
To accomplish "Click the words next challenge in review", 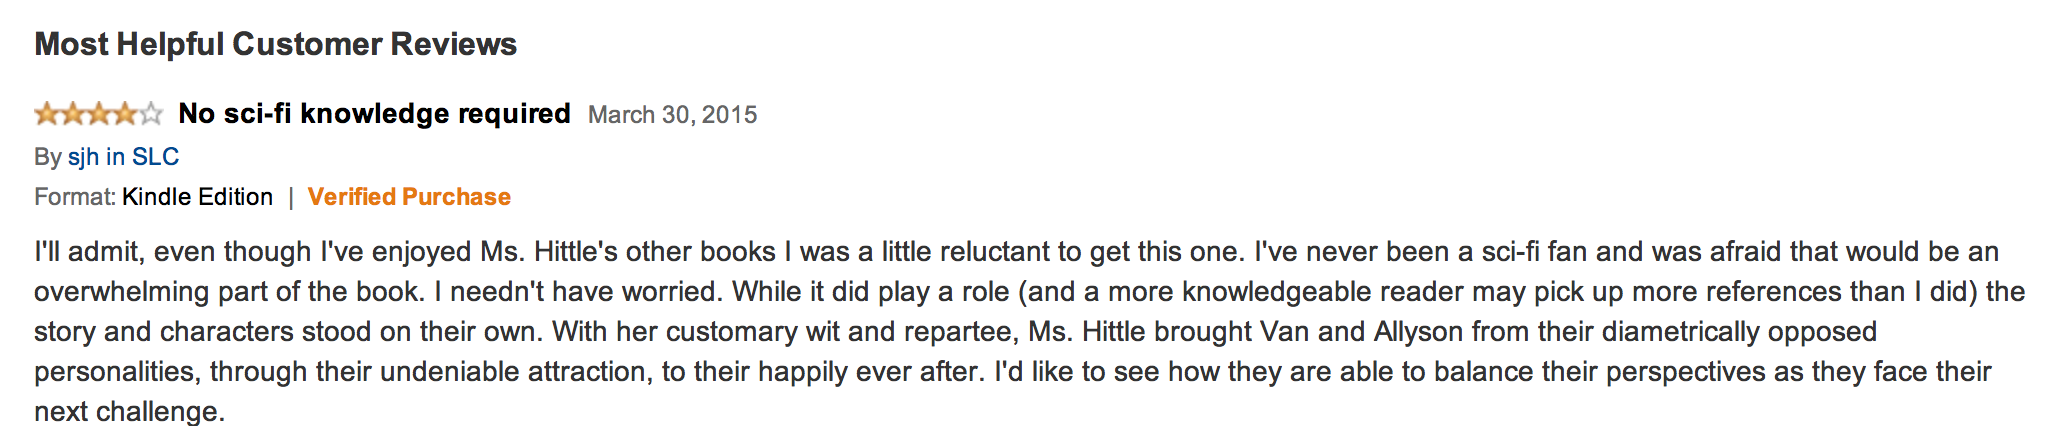I will (x=125, y=411).
